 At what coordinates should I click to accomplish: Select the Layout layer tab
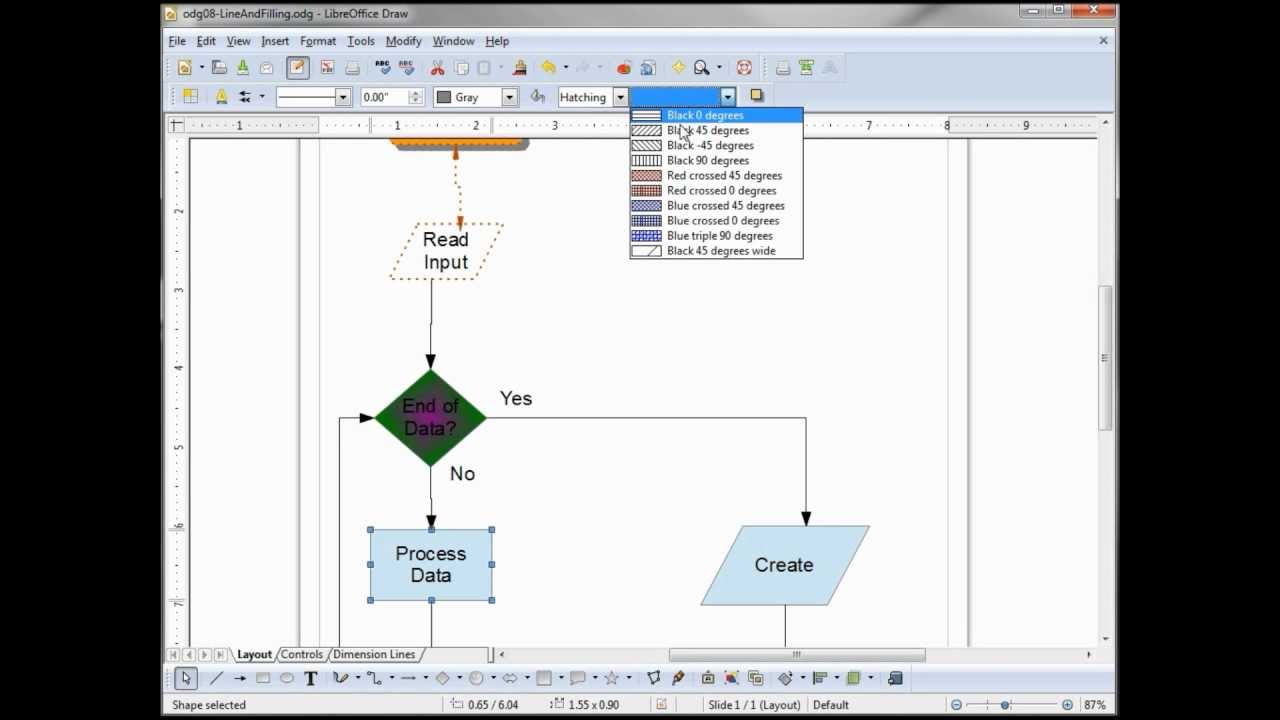click(x=254, y=654)
